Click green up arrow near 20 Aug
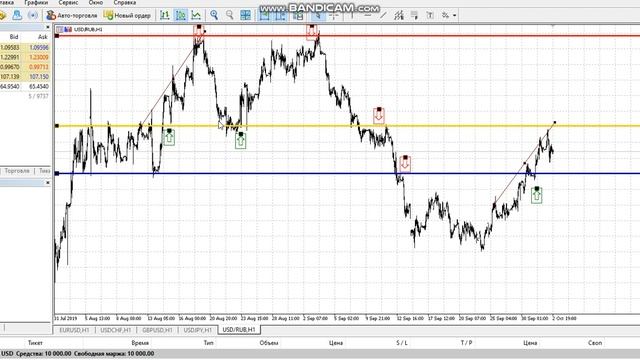The height and width of the screenshot is (360, 640). (x=240, y=140)
